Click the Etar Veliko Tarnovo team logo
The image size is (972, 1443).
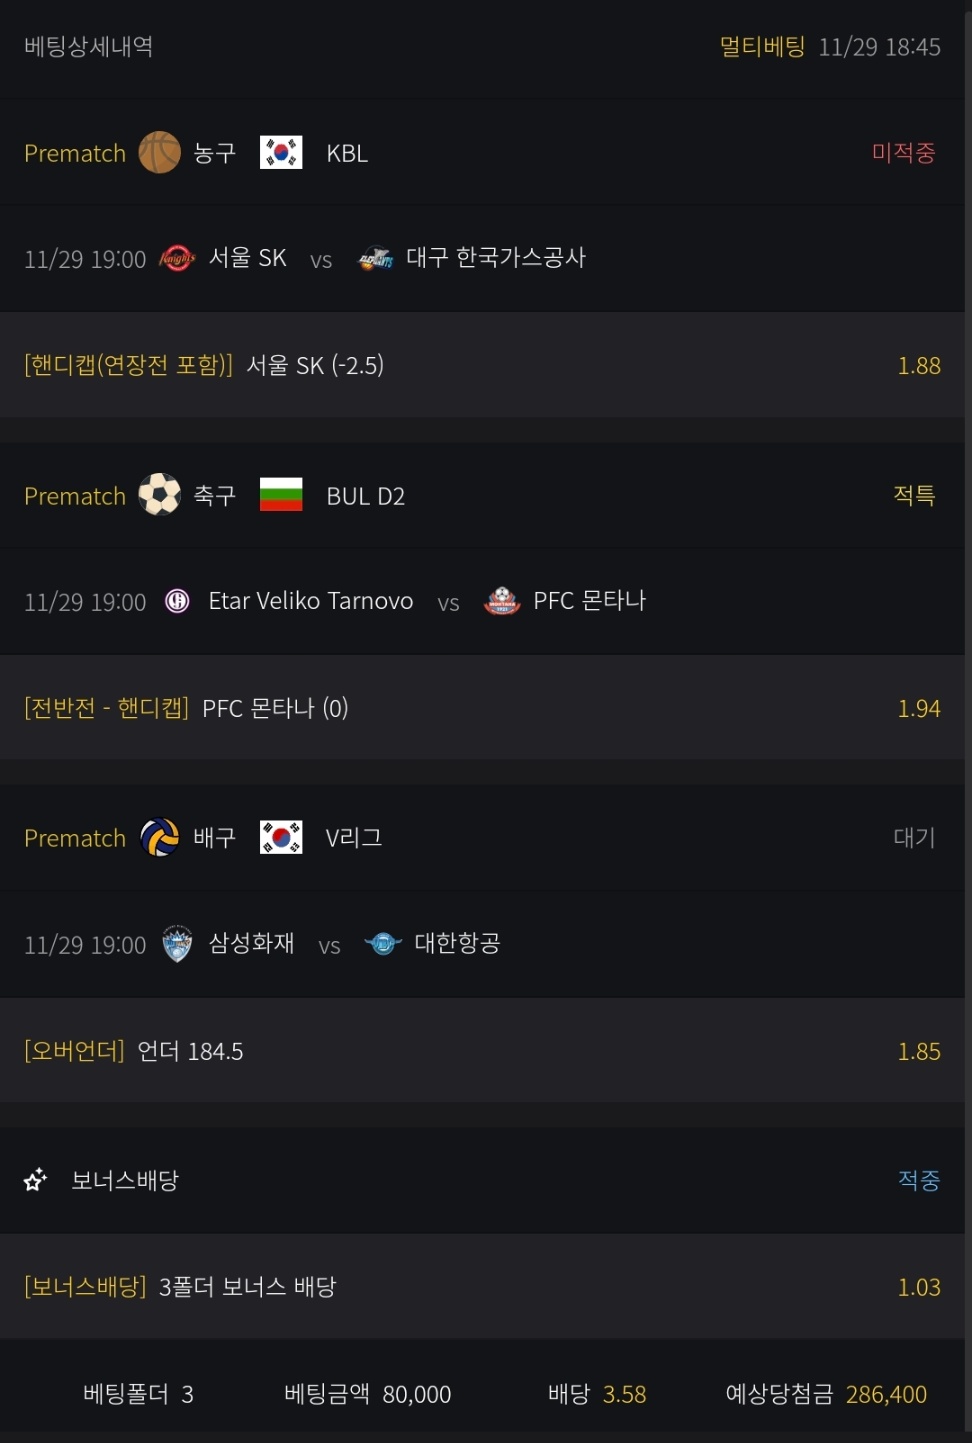(x=177, y=601)
